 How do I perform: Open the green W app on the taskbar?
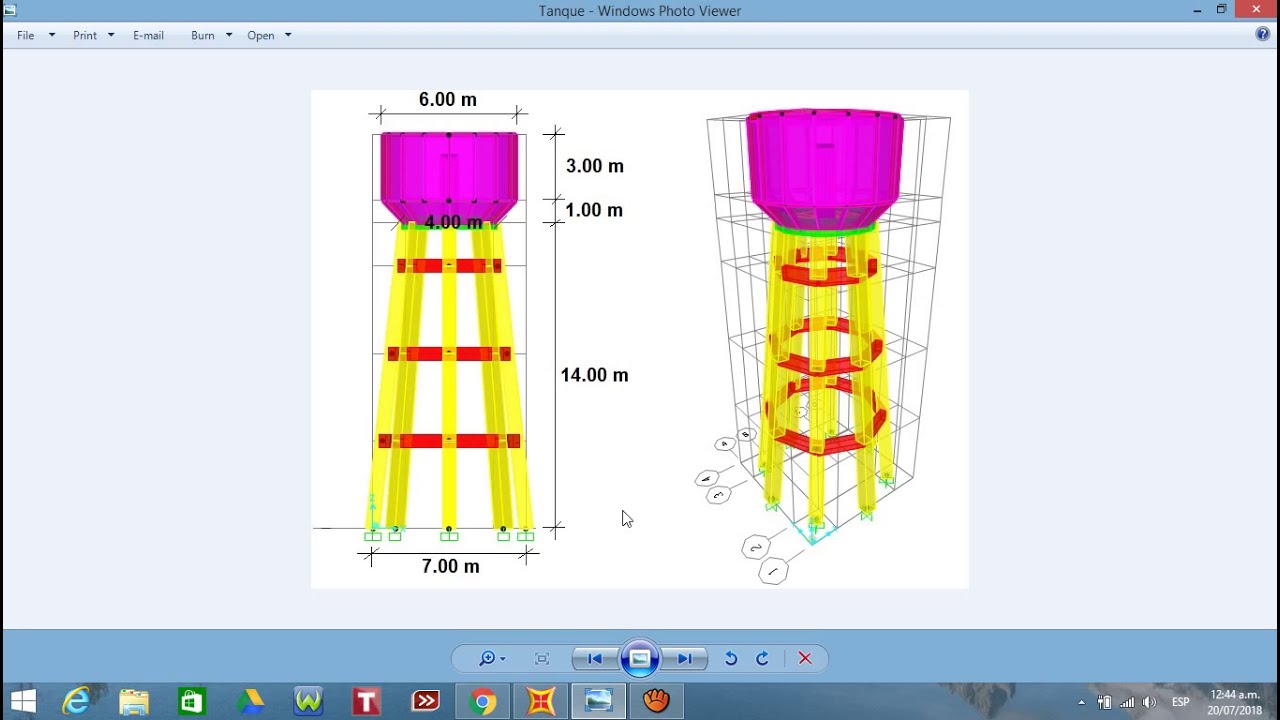point(308,701)
